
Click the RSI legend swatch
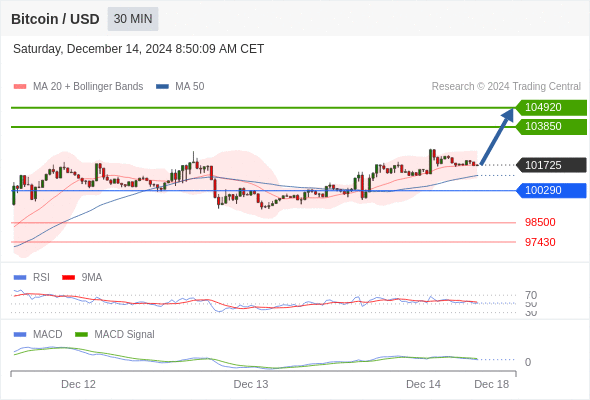click(20, 278)
